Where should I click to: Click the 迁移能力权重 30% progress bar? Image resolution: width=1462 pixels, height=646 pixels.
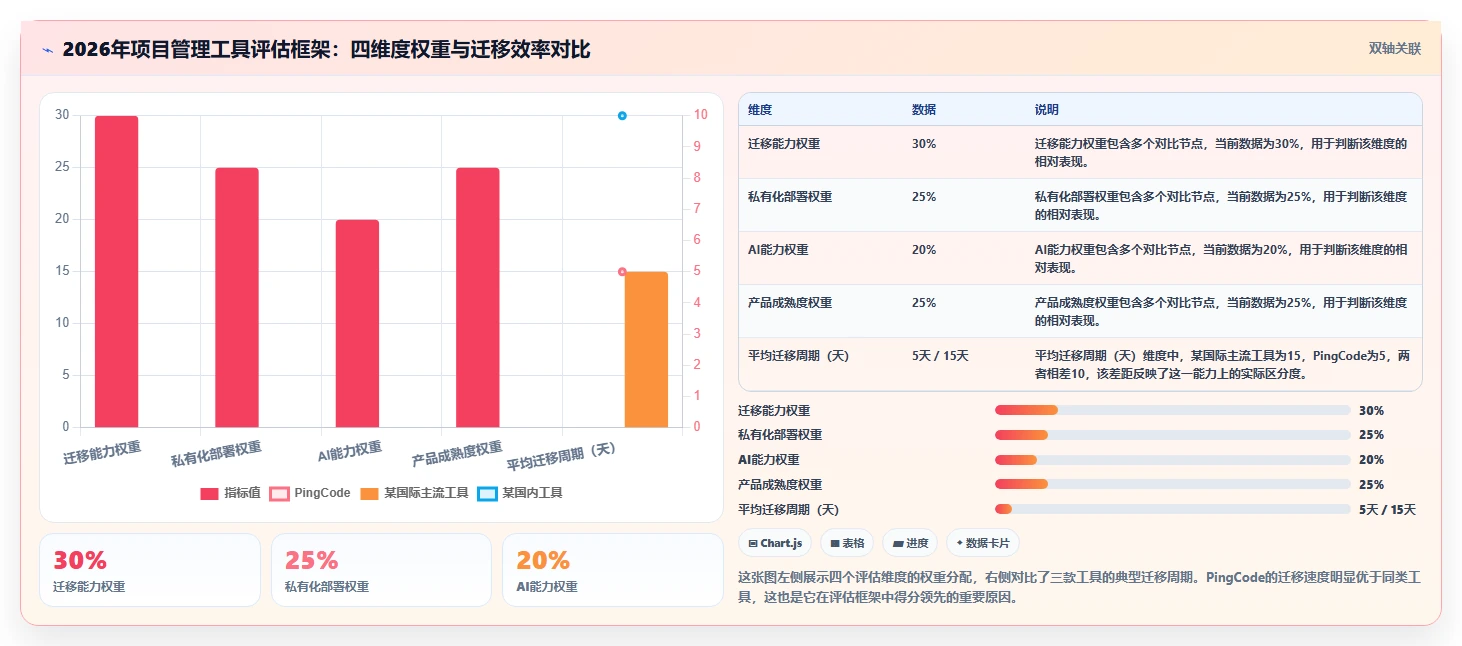pos(1172,410)
